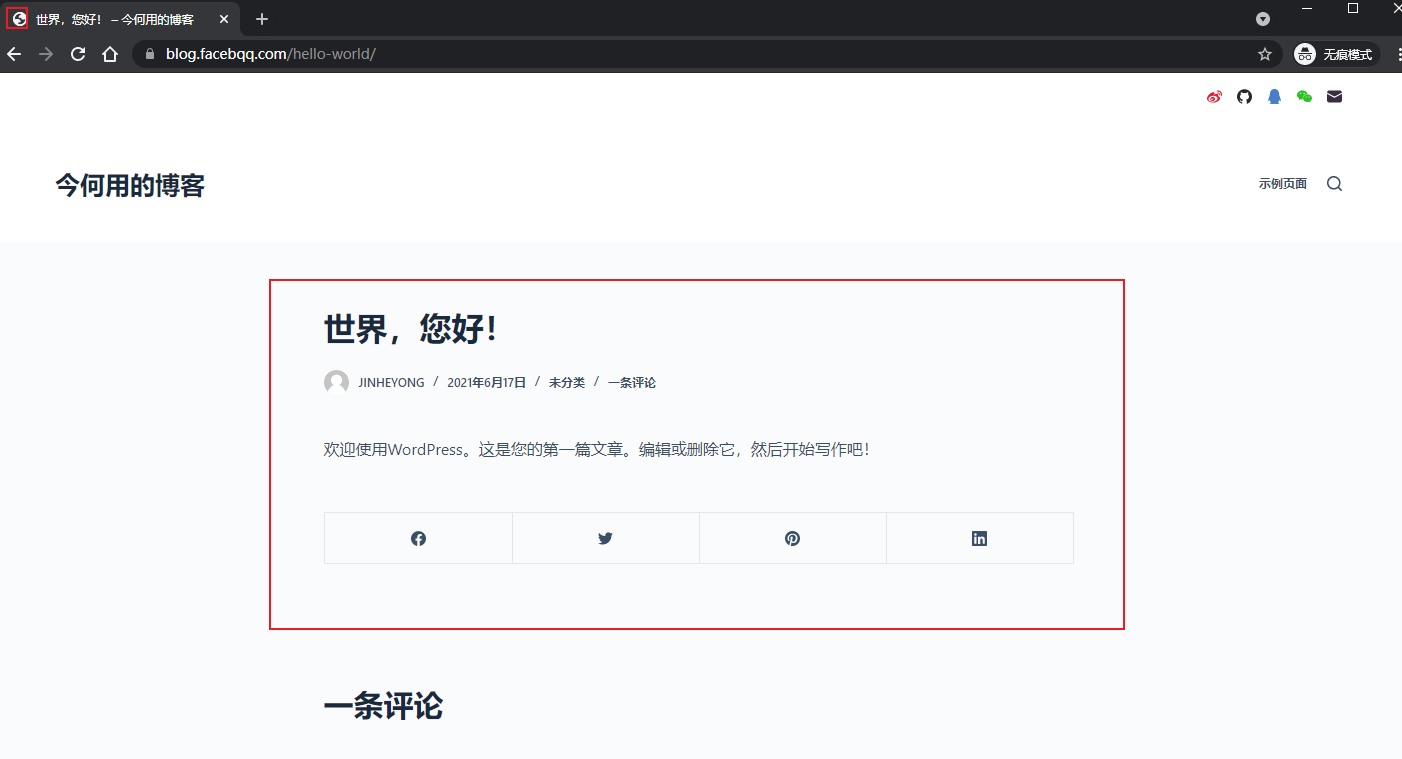The width and height of the screenshot is (1402, 759).
Task: Close the 世界，您好！ tab
Action: click(x=224, y=19)
